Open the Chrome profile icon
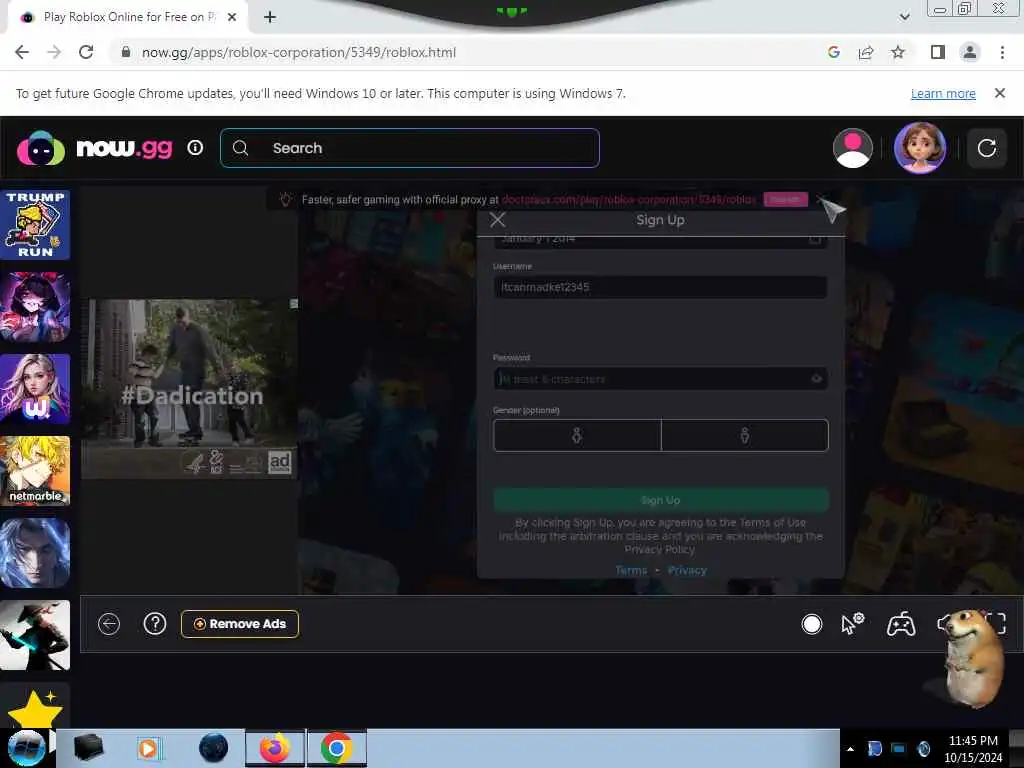This screenshot has width=1024, height=768. [970, 52]
